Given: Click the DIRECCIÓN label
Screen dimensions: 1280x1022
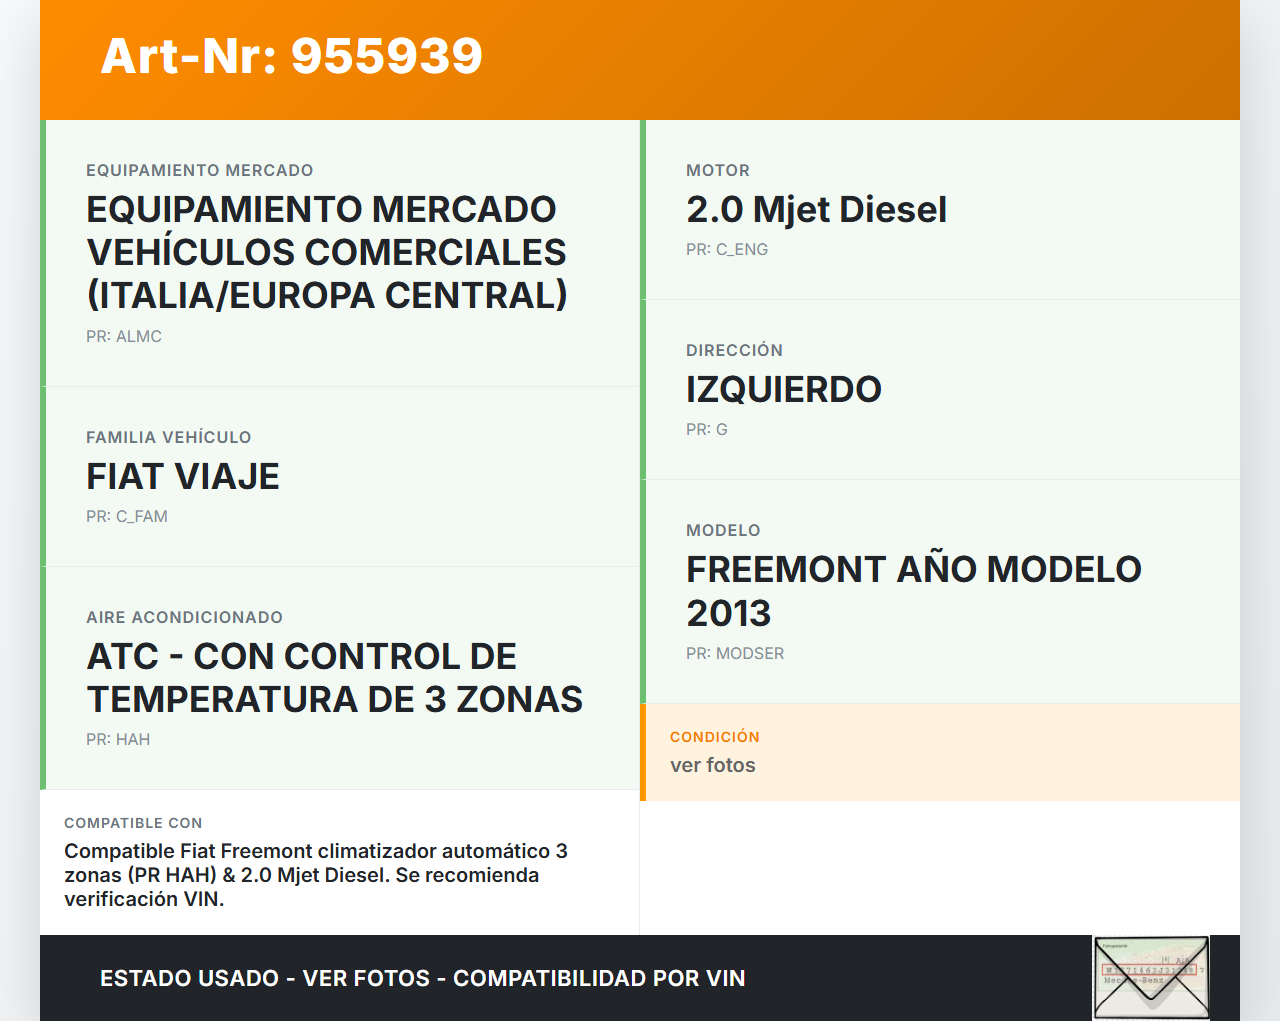Looking at the screenshot, I should pyautogui.click(x=735, y=350).
